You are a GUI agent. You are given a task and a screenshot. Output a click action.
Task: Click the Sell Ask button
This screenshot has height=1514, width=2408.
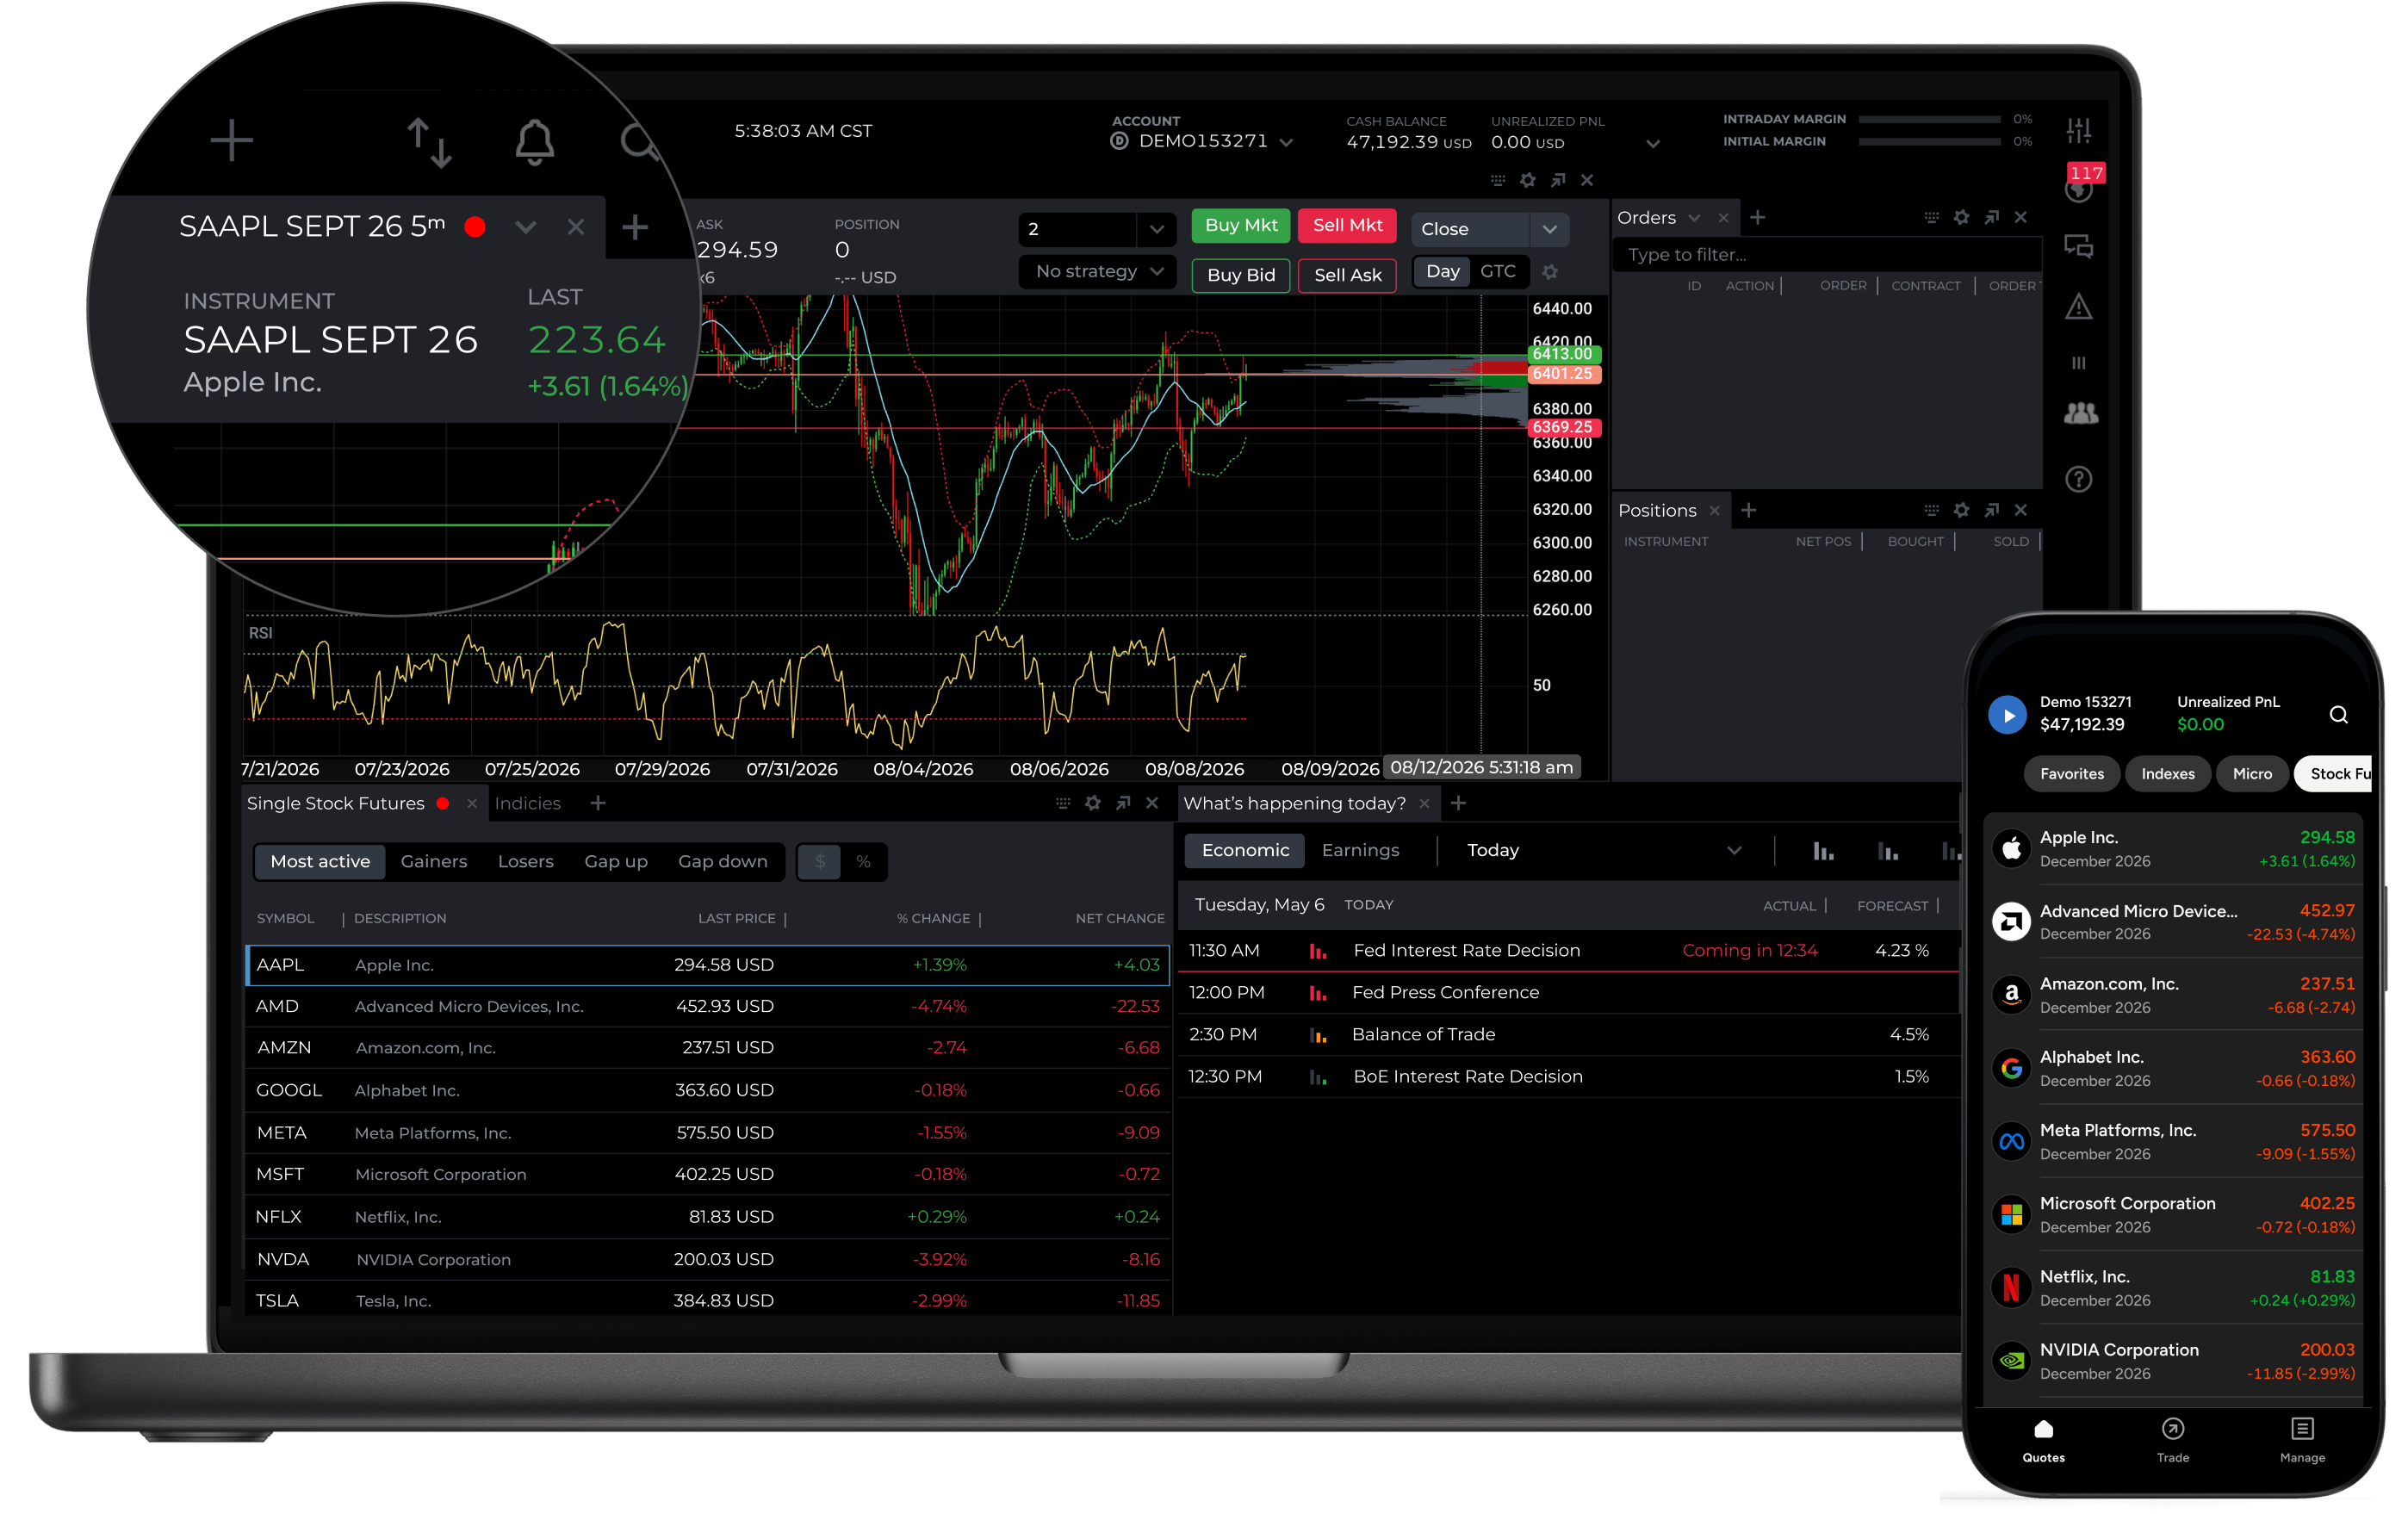click(1347, 275)
